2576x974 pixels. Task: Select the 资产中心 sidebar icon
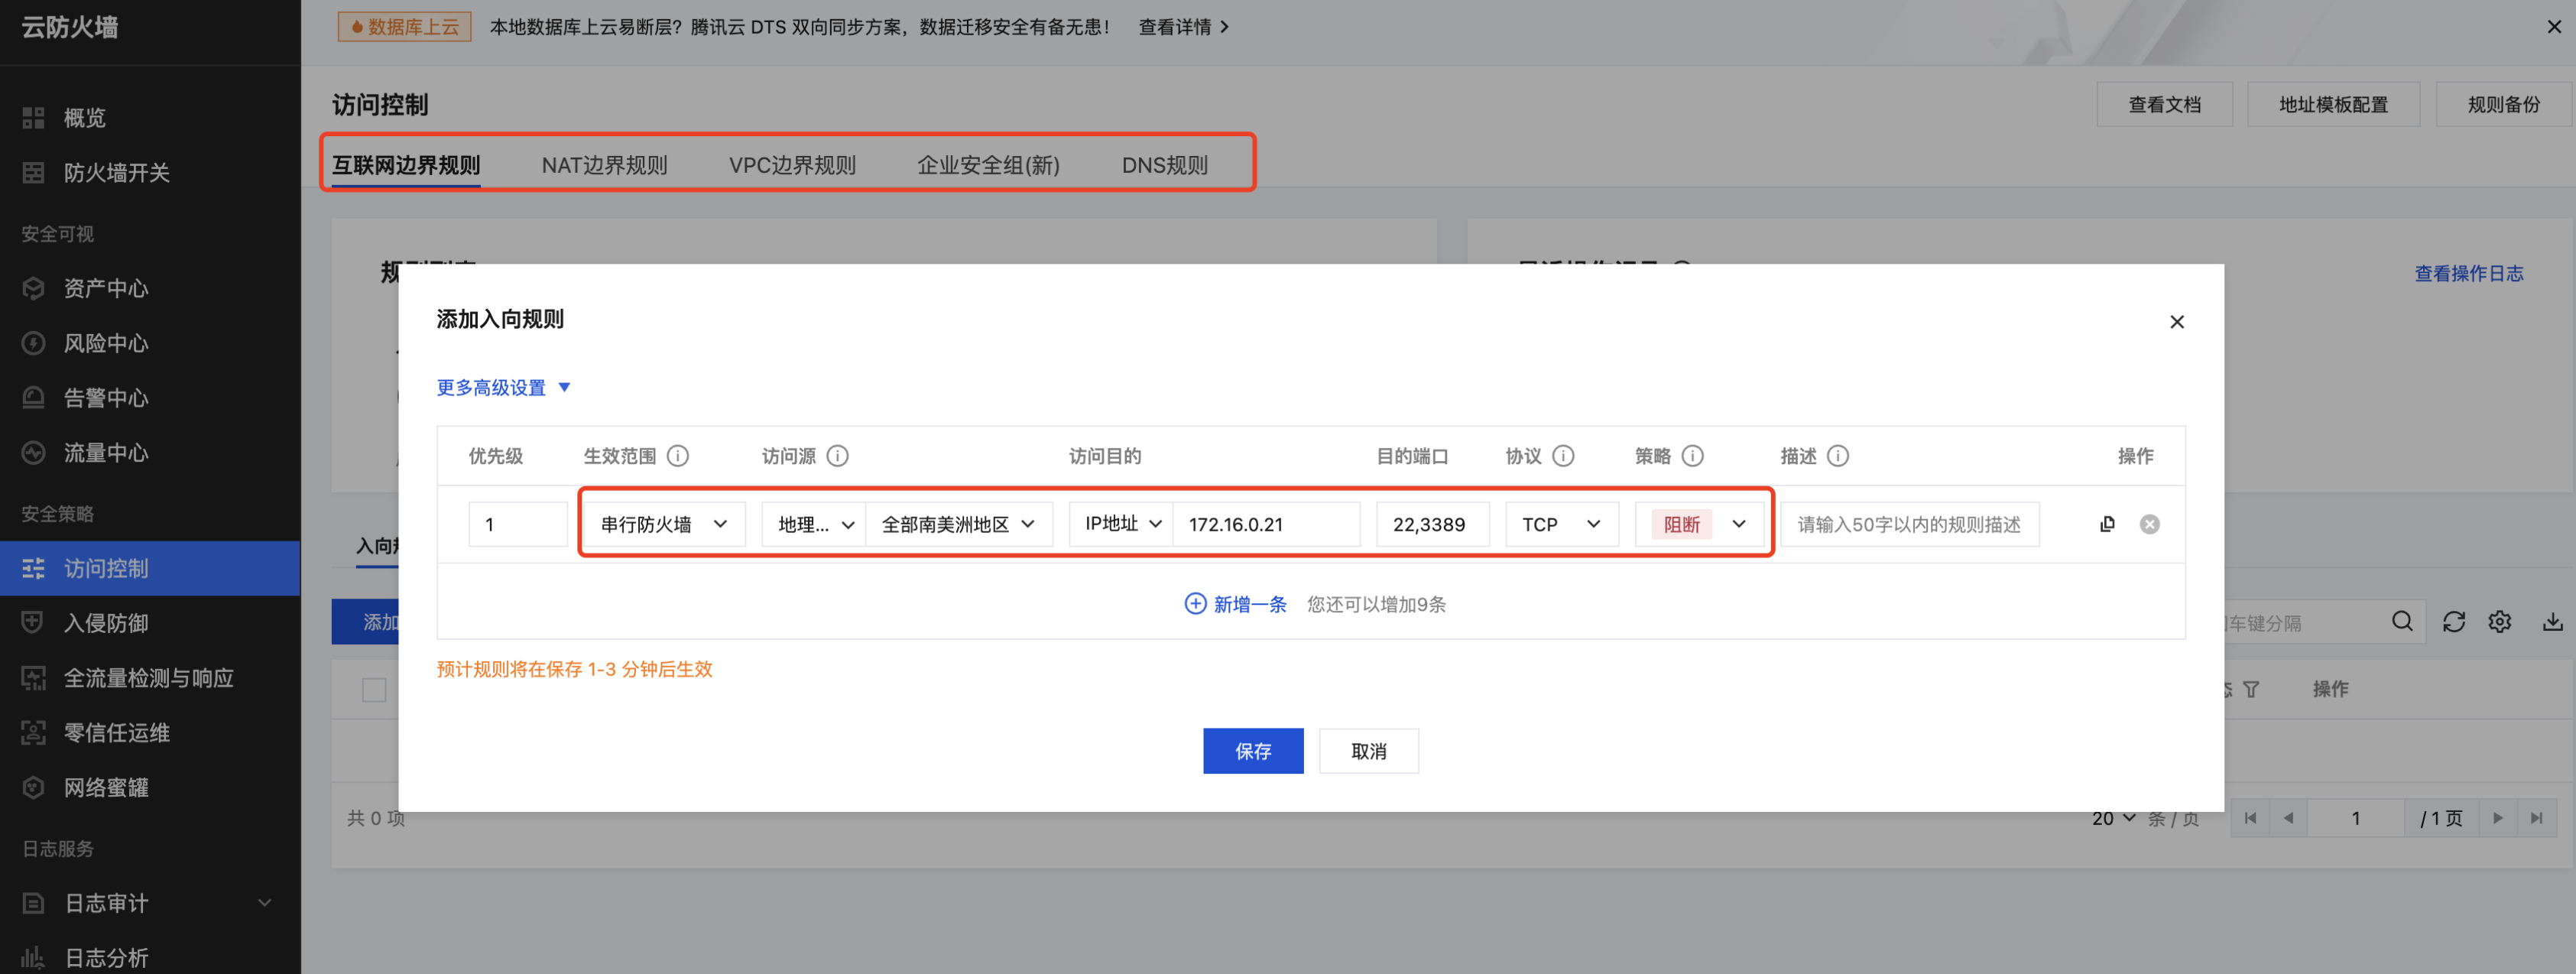coord(33,288)
